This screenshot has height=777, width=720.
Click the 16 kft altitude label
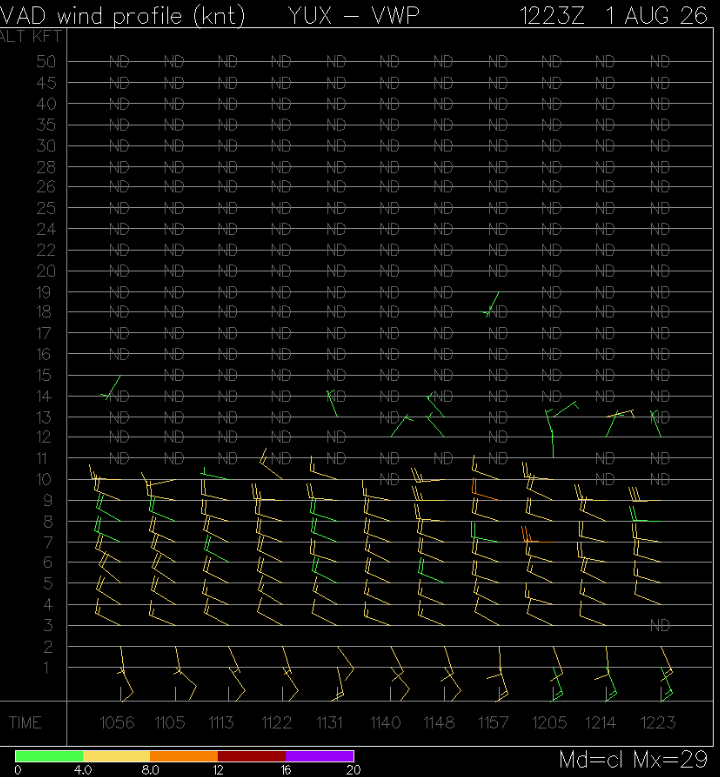click(x=44, y=354)
